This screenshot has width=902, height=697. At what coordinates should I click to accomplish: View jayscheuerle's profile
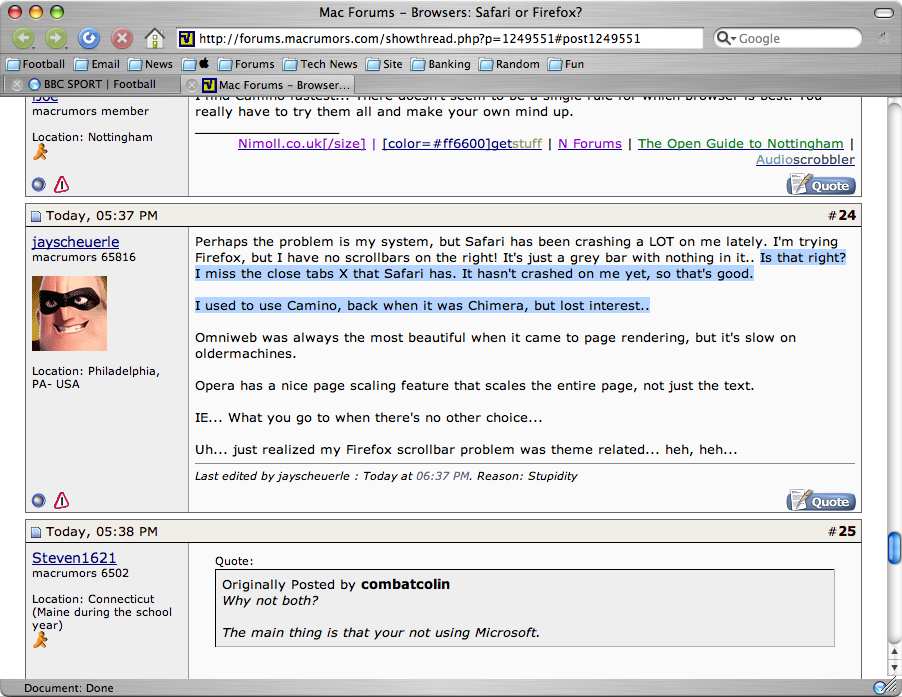coord(76,242)
